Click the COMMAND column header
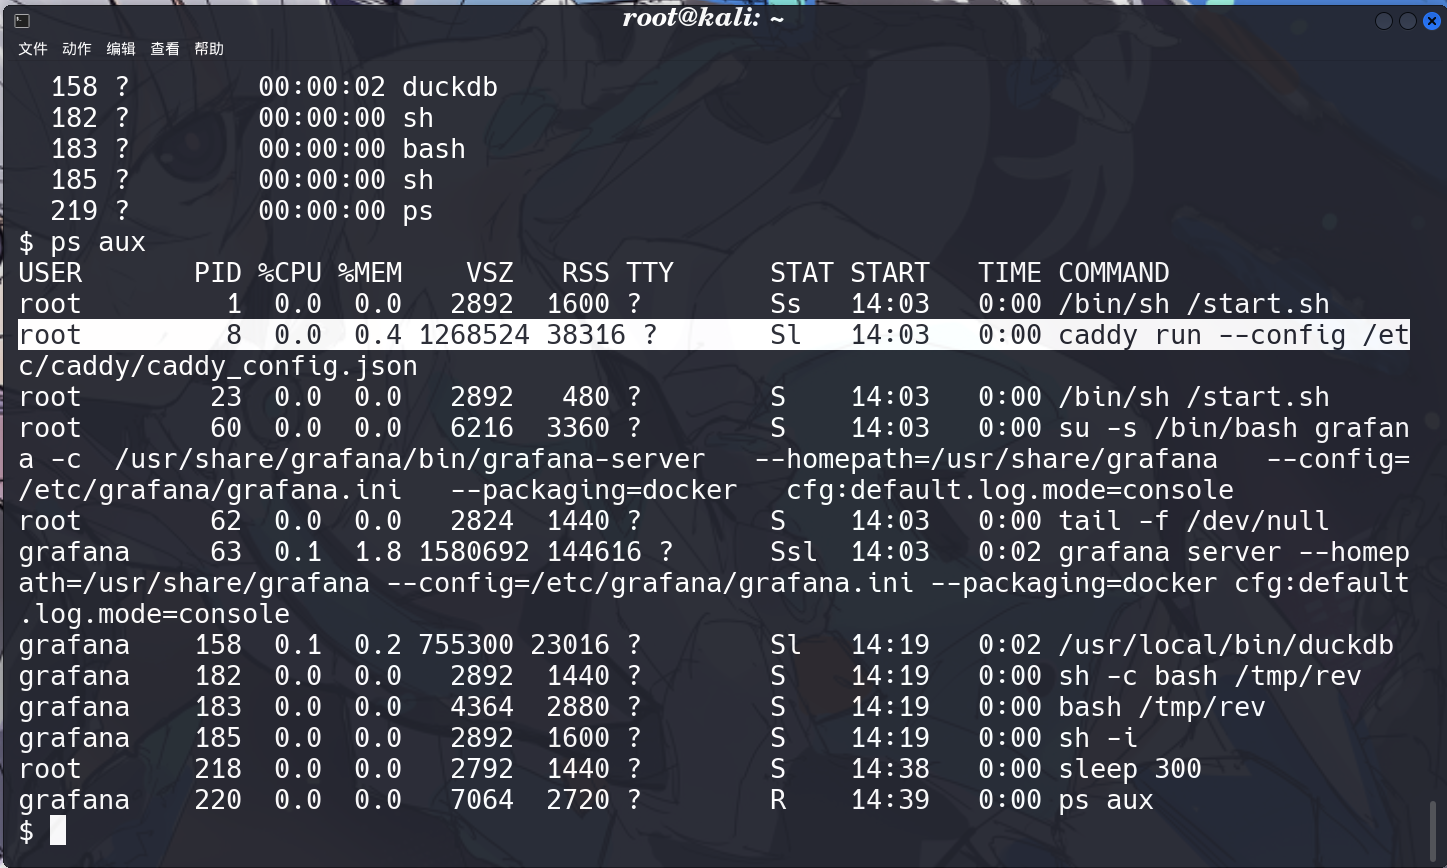This screenshot has width=1447, height=868. coord(1113,273)
